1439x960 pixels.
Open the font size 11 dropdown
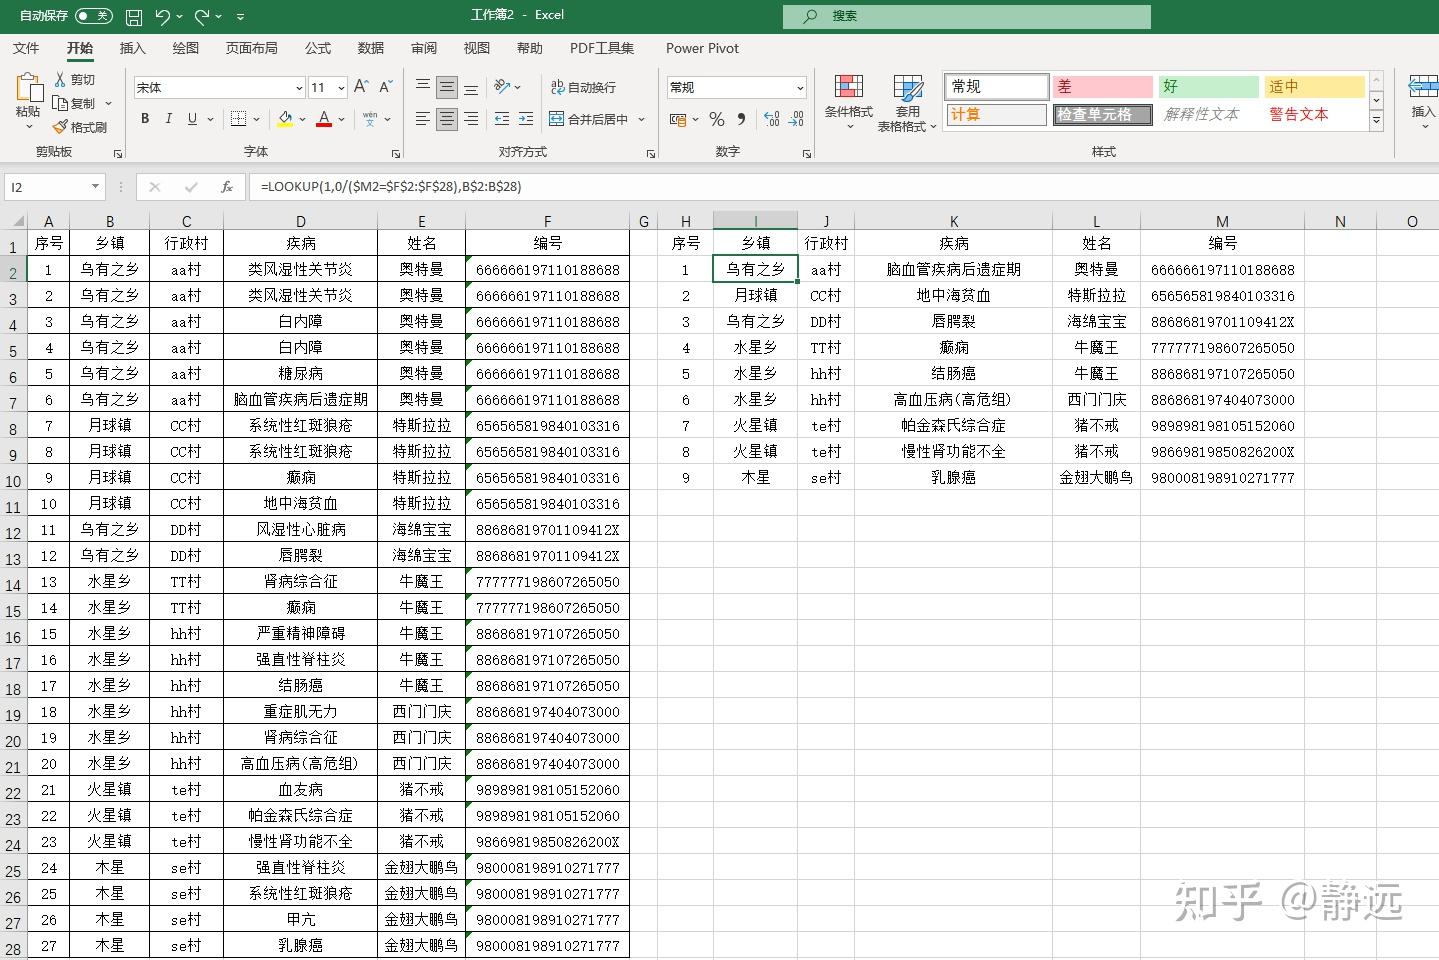pos(341,88)
